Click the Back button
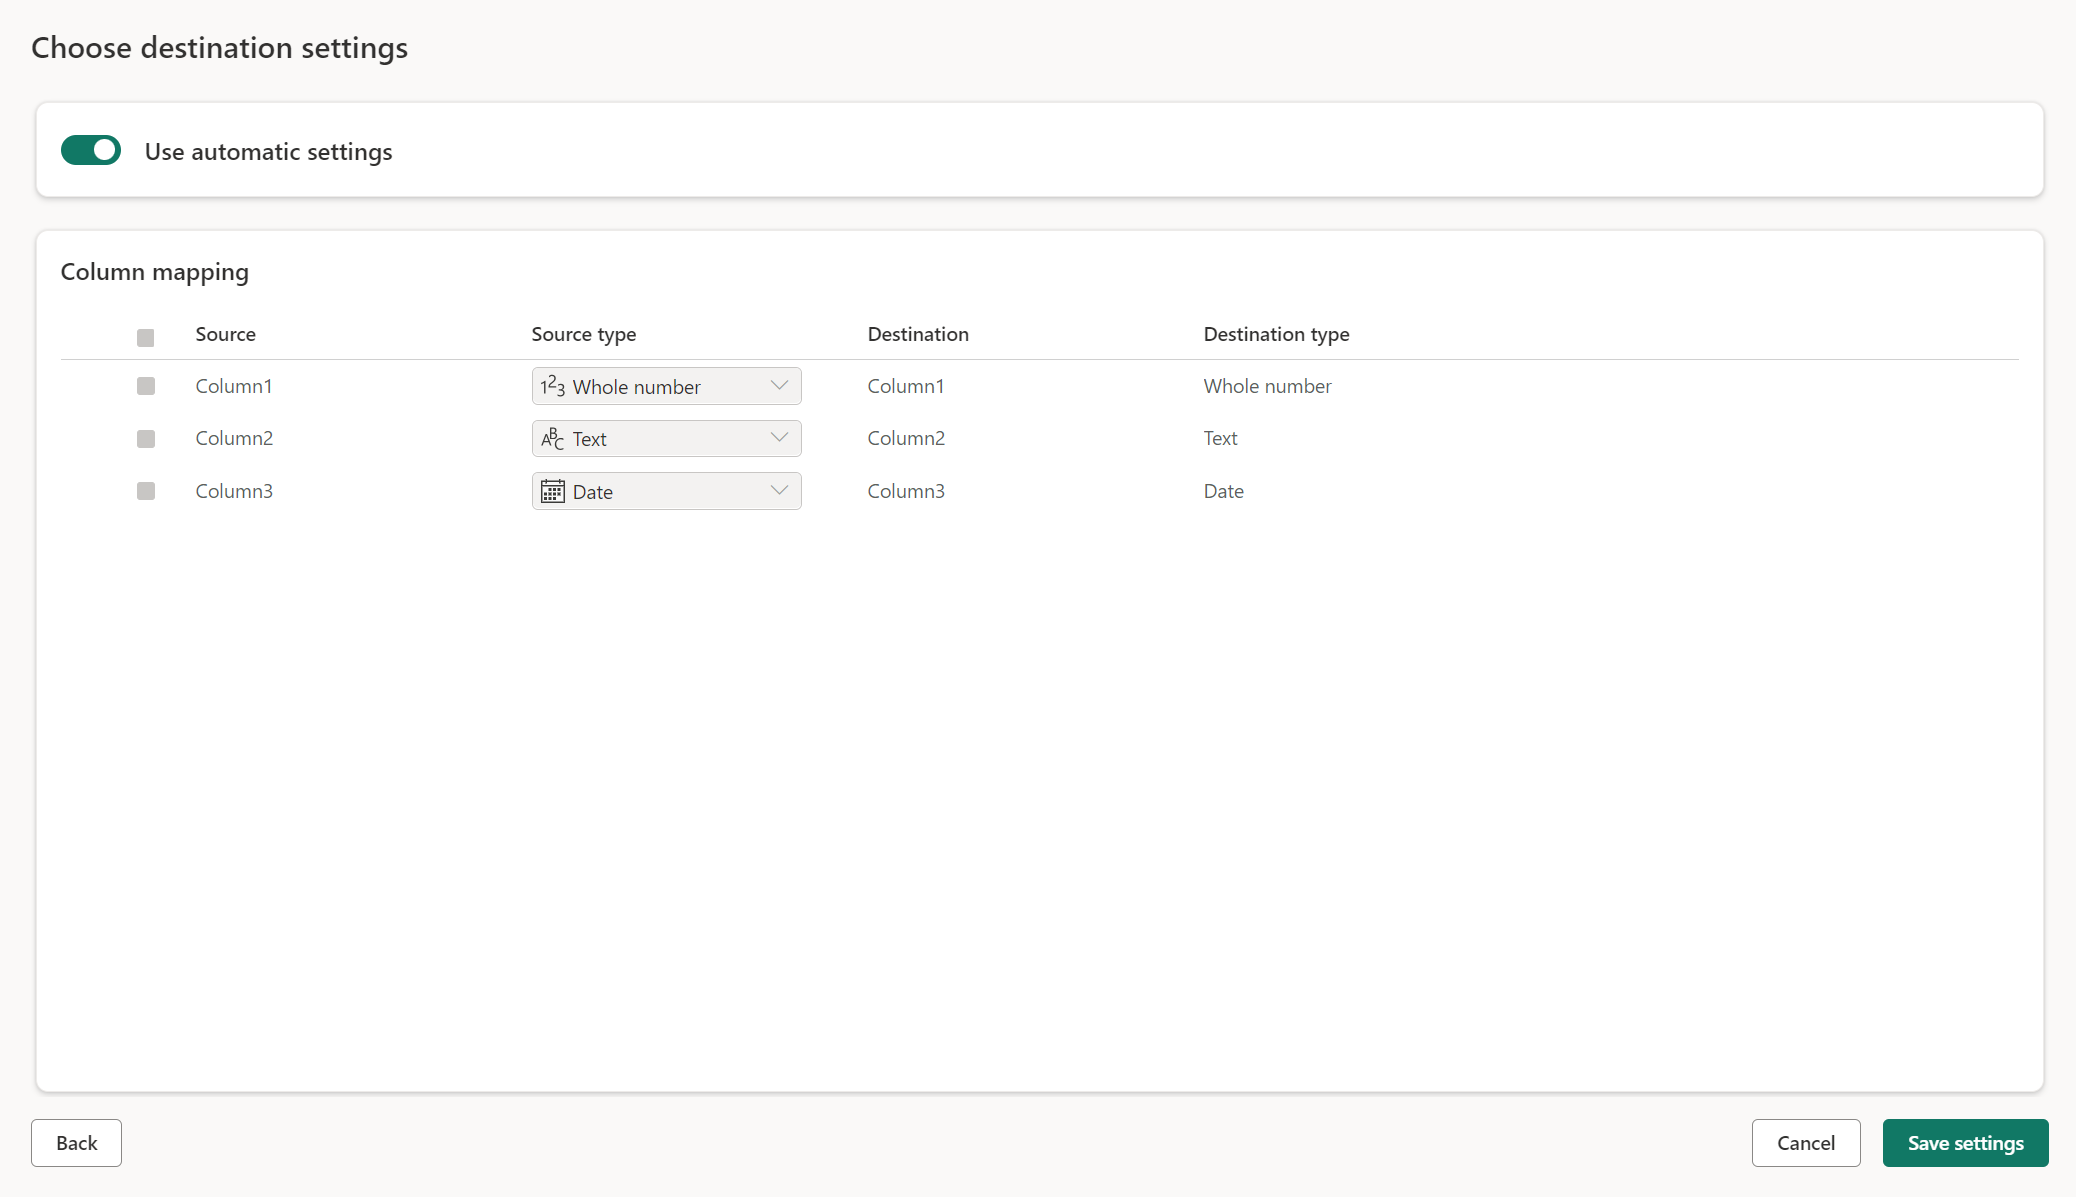This screenshot has height=1197, width=2076. coord(76,1141)
